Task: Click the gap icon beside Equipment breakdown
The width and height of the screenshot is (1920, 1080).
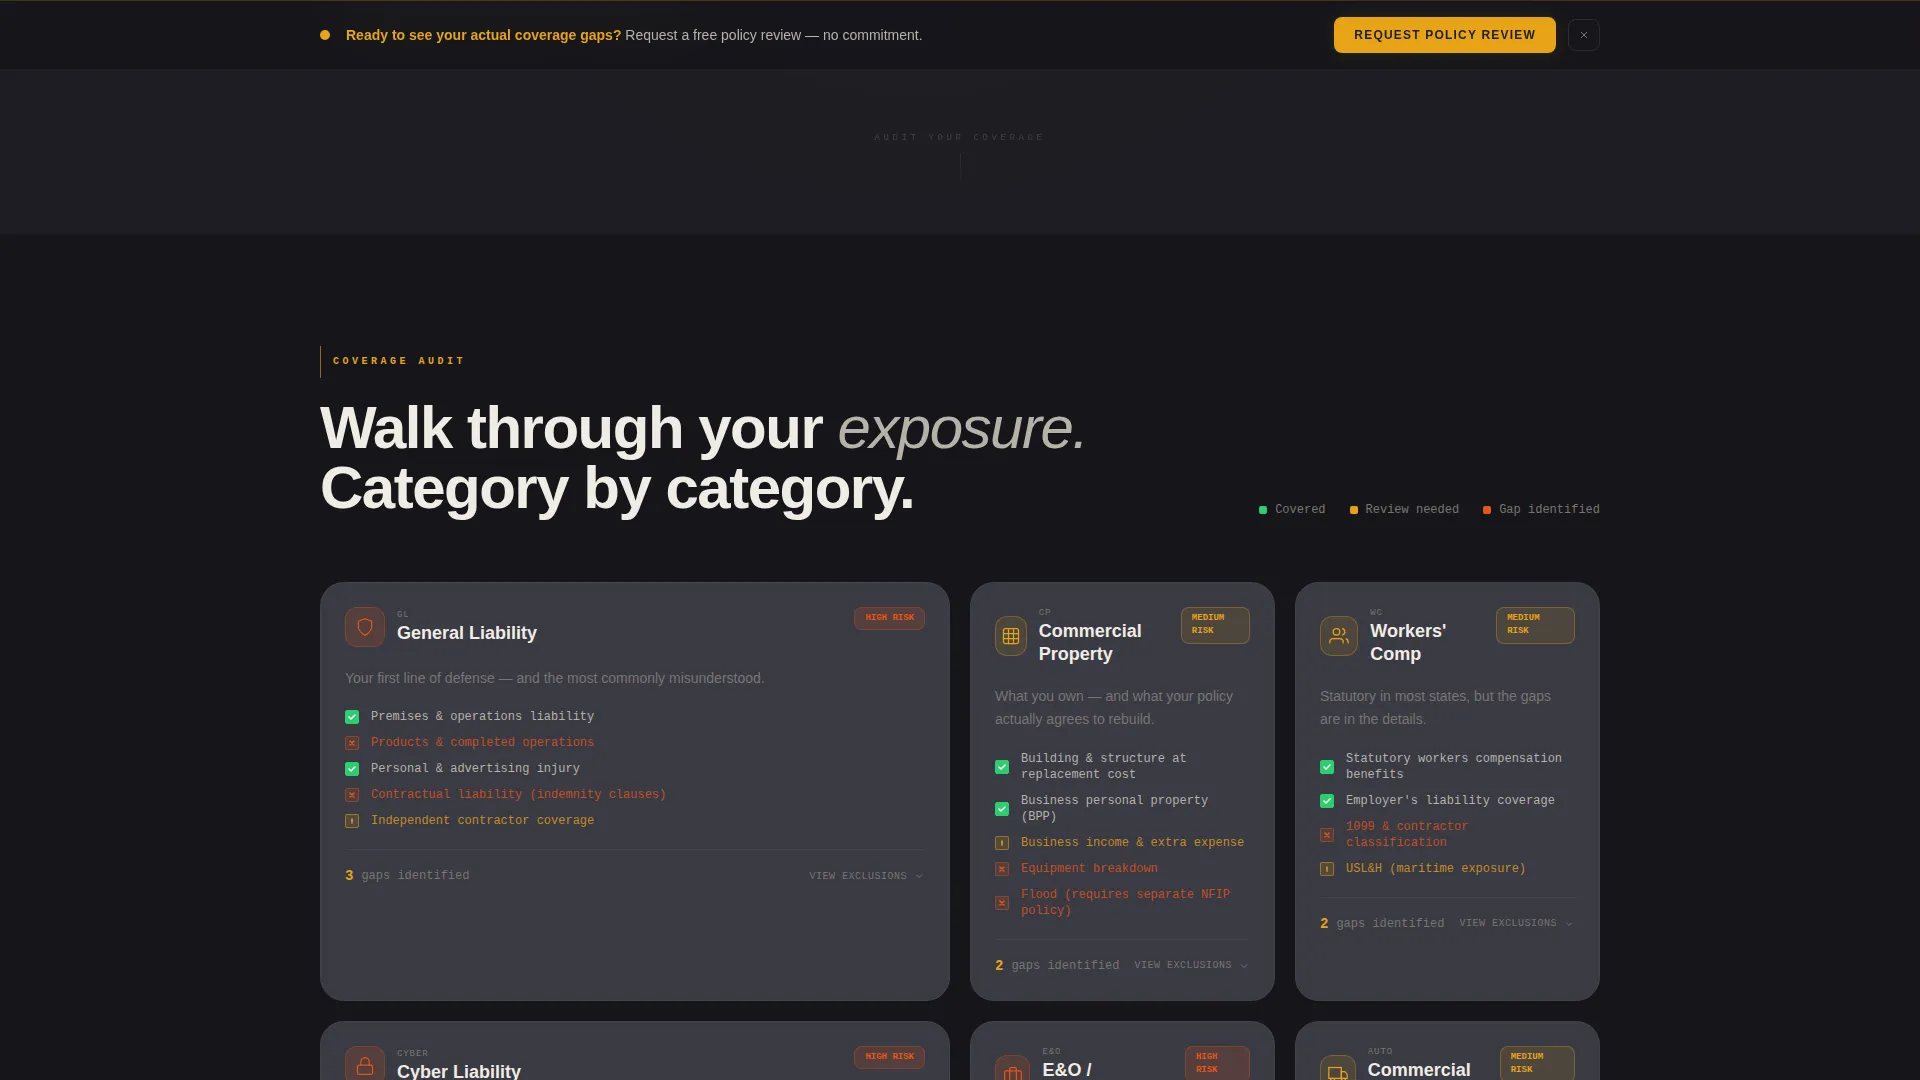Action: (1002, 869)
